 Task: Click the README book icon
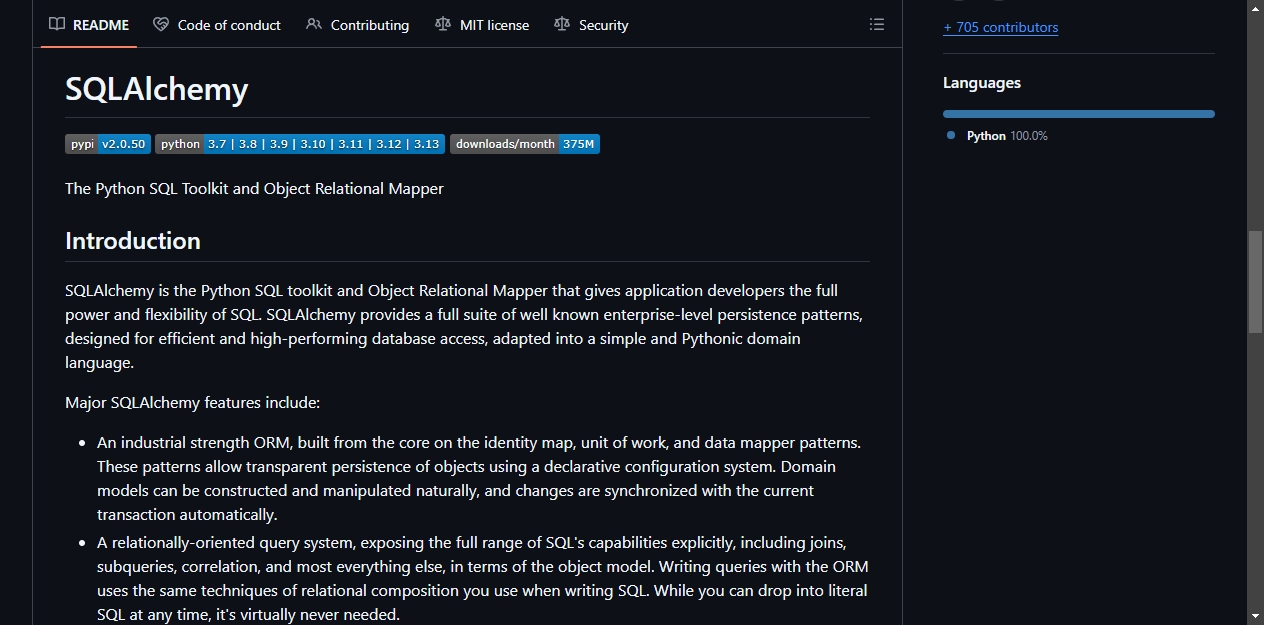click(x=57, y=25)
